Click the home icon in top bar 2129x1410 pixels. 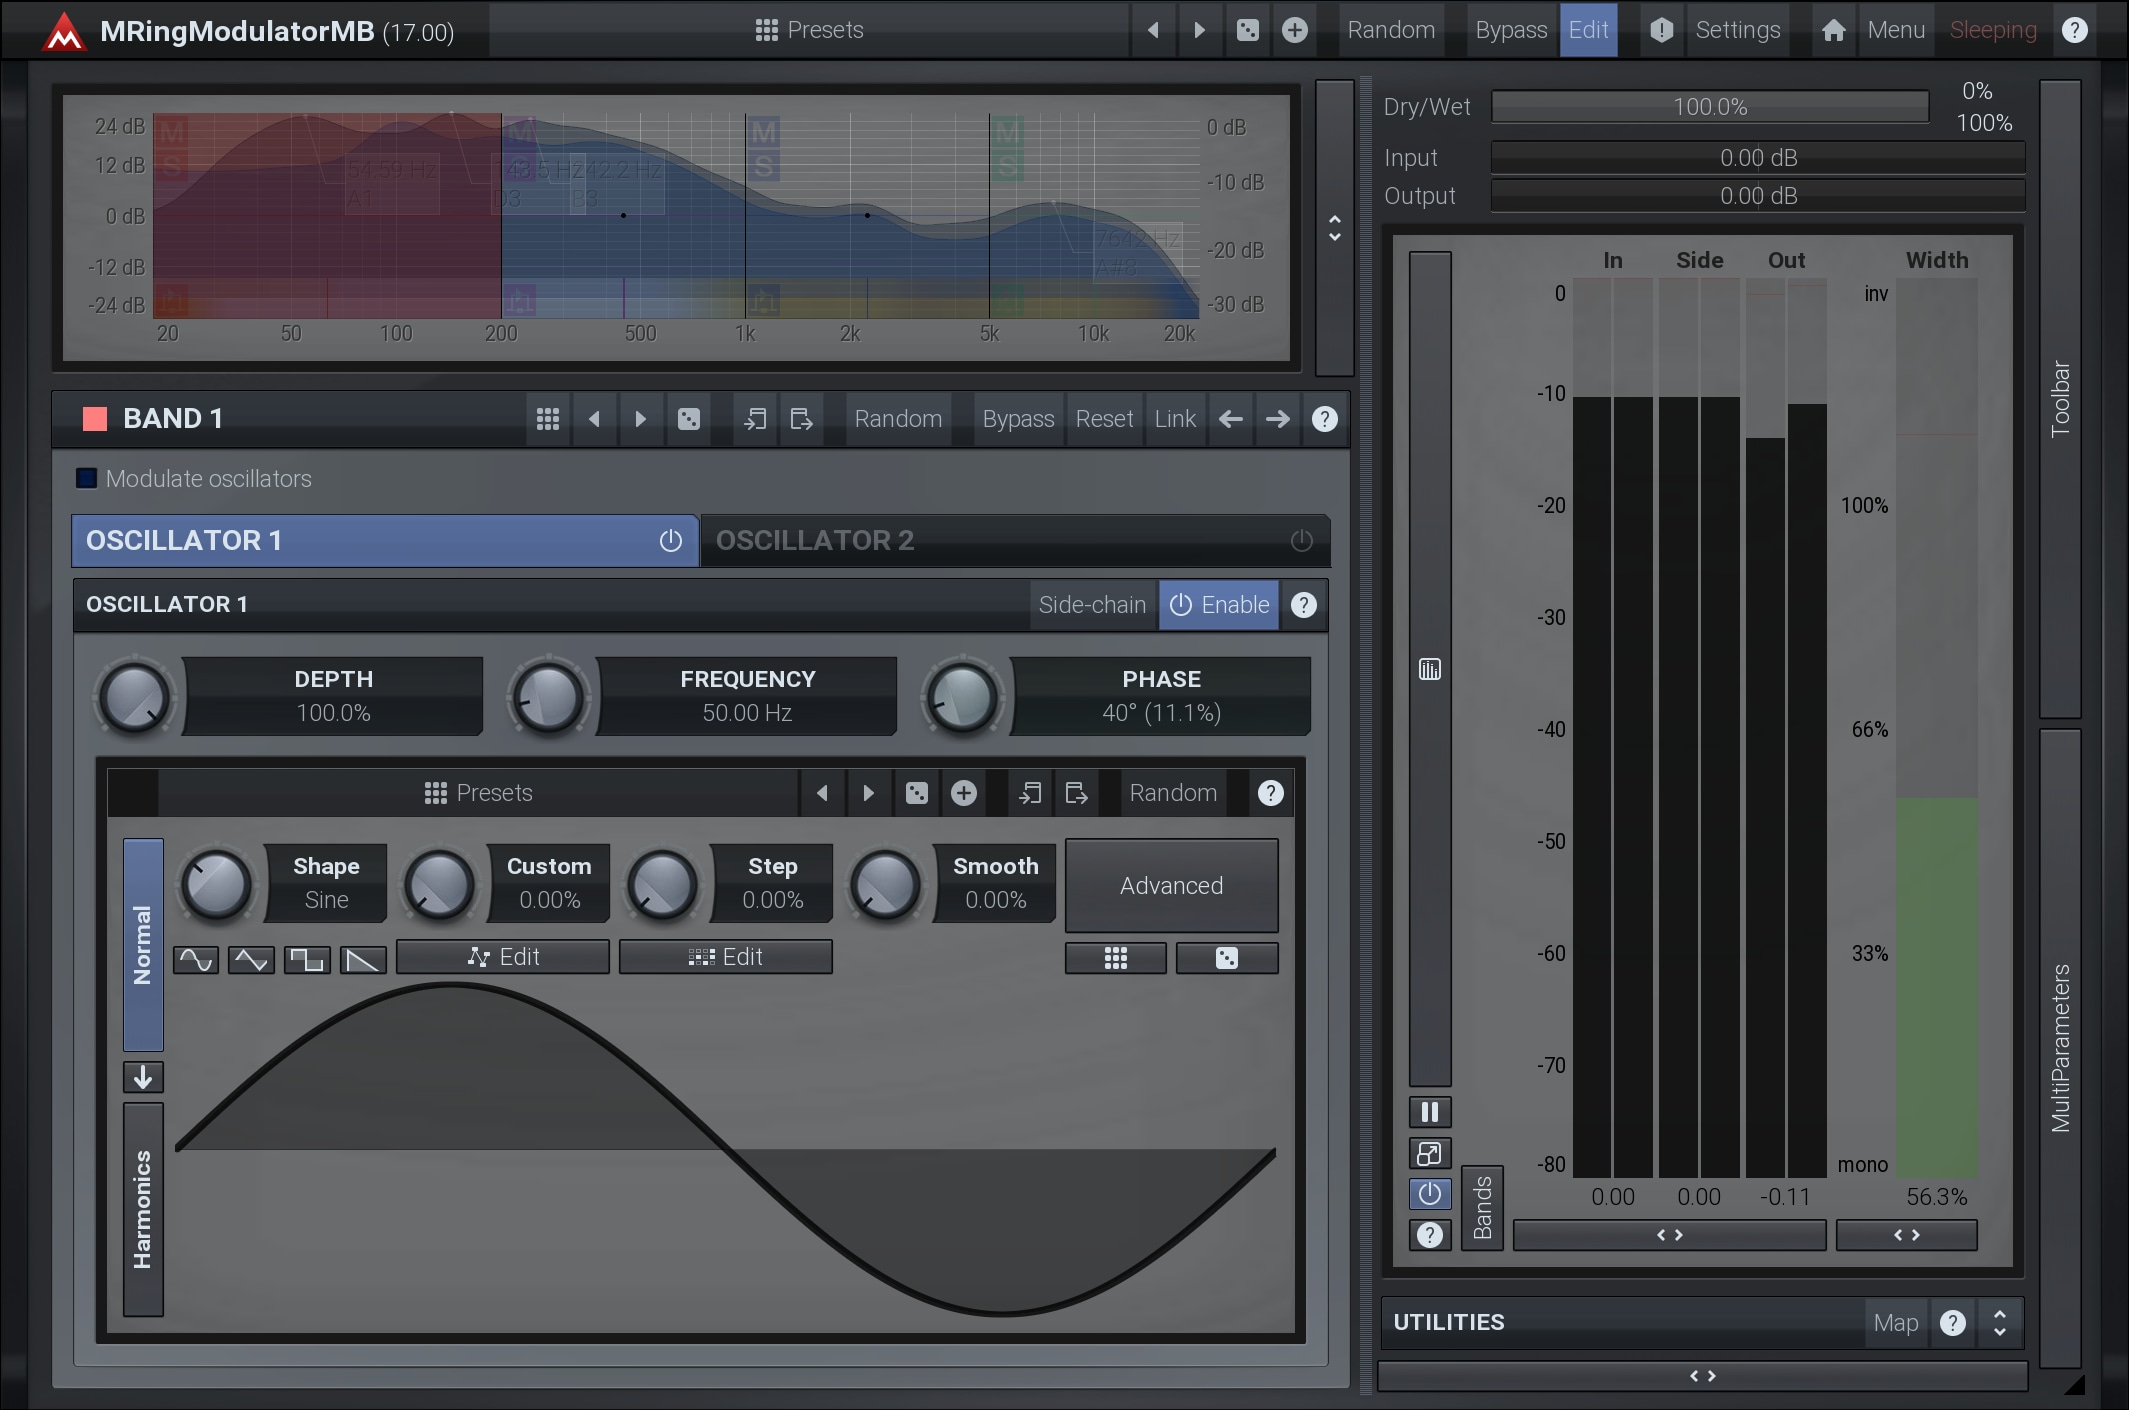[x=1833, y=30]
